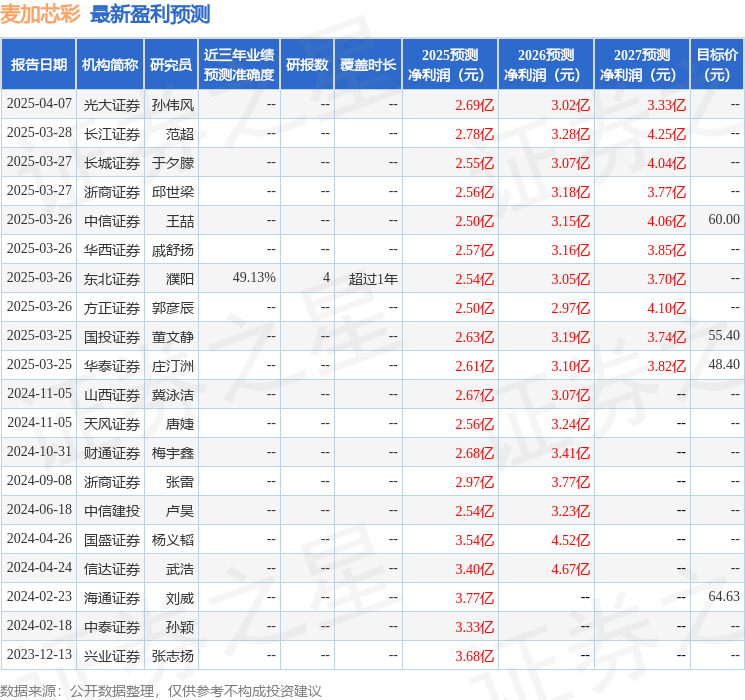Select the 中信建投 institution cell
Image resolution: width=745 pixels, height=700 pixels.
(112, 511)
